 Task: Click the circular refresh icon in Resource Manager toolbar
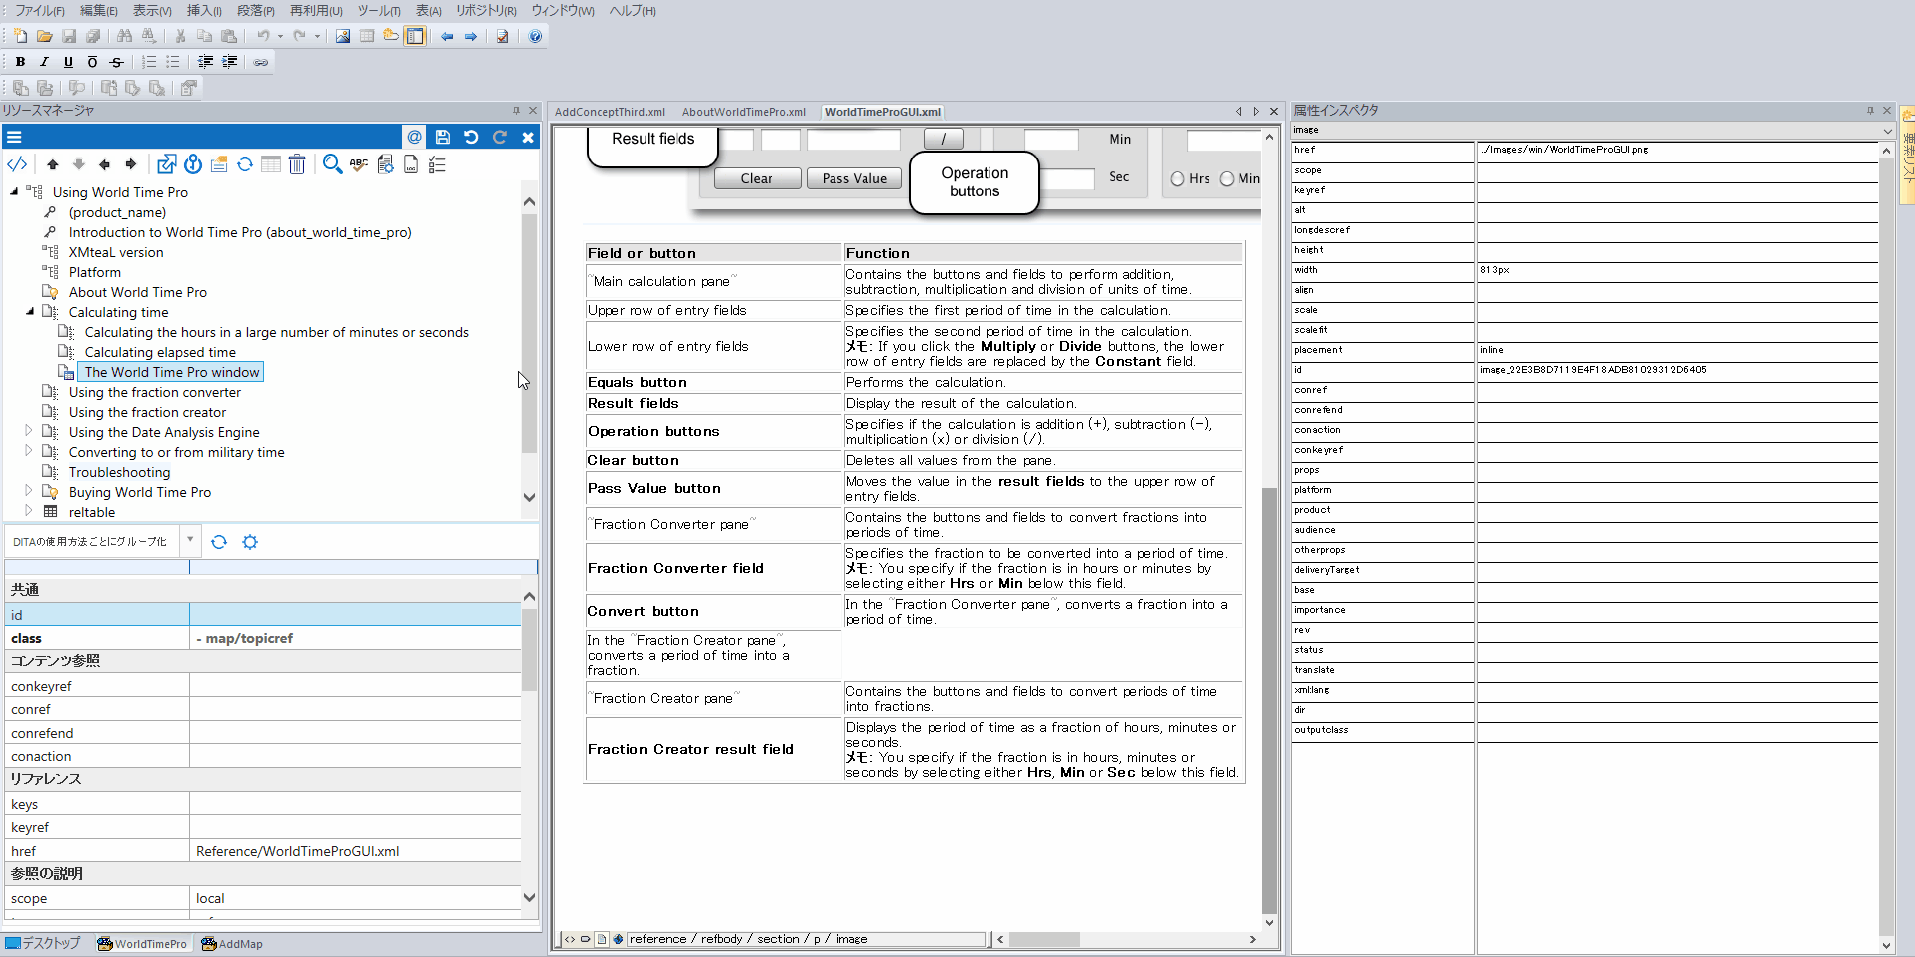click(245, 164)
